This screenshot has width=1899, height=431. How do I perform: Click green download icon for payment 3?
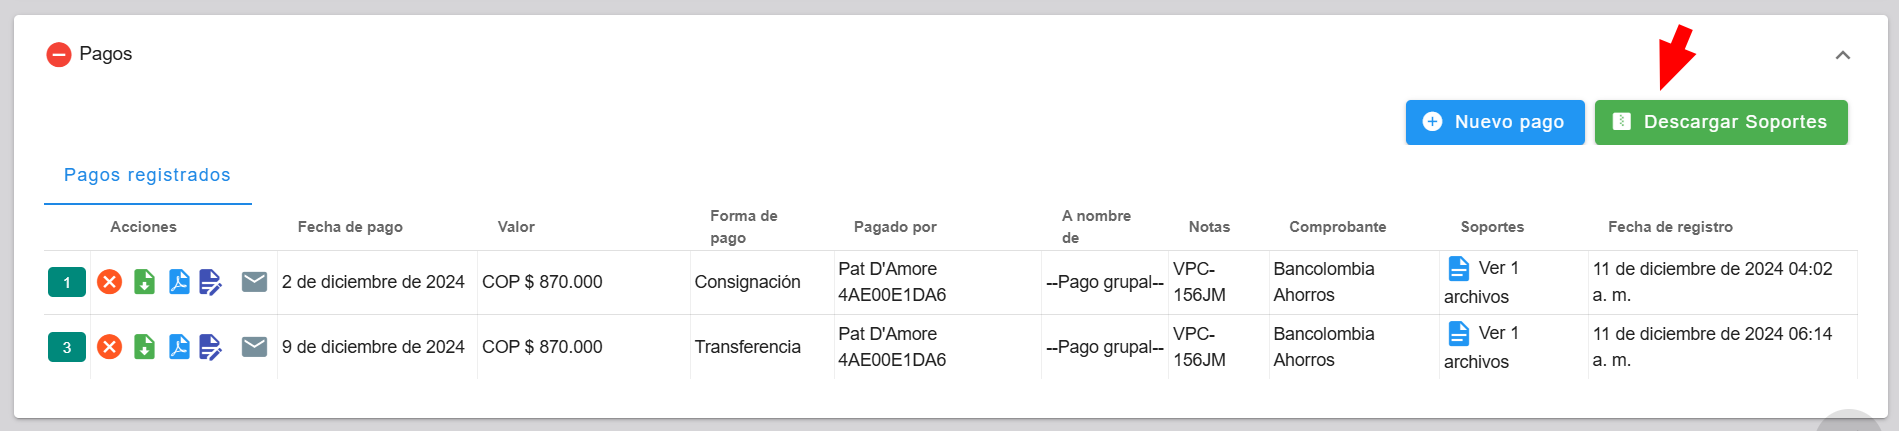coord(145,347)
